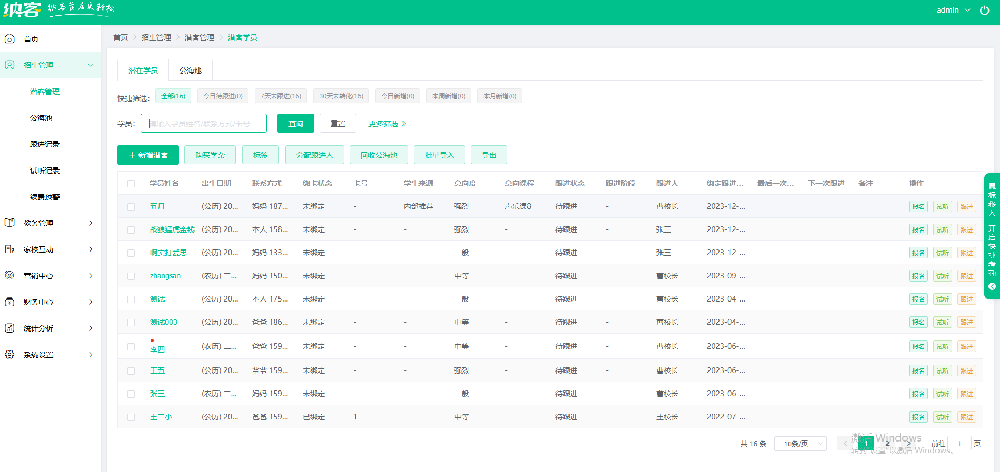This screenshot has height=472, width=1000.
Task: Select the 7天未跟进 quick filter
Action: coord(281,96)
